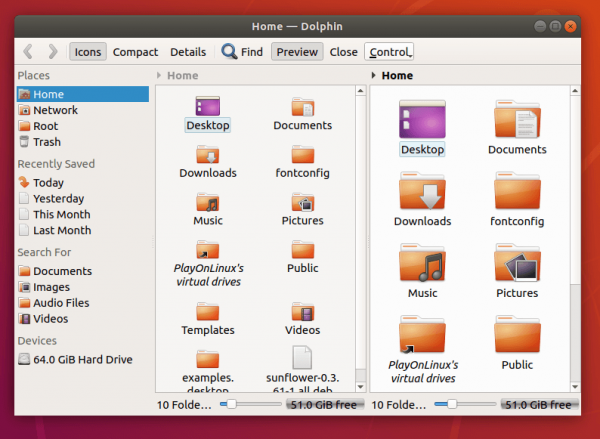Select Desktop folder in right pane
Screen dimensions: 600x439
click(422, 128)
